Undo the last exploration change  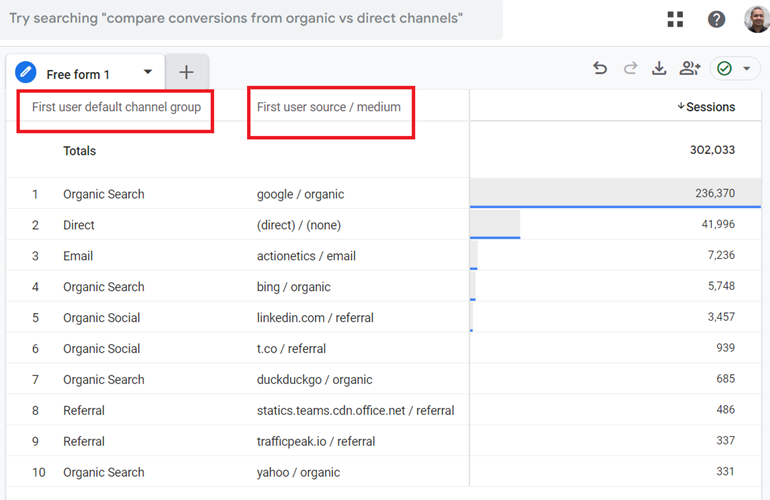coord(600,68)
